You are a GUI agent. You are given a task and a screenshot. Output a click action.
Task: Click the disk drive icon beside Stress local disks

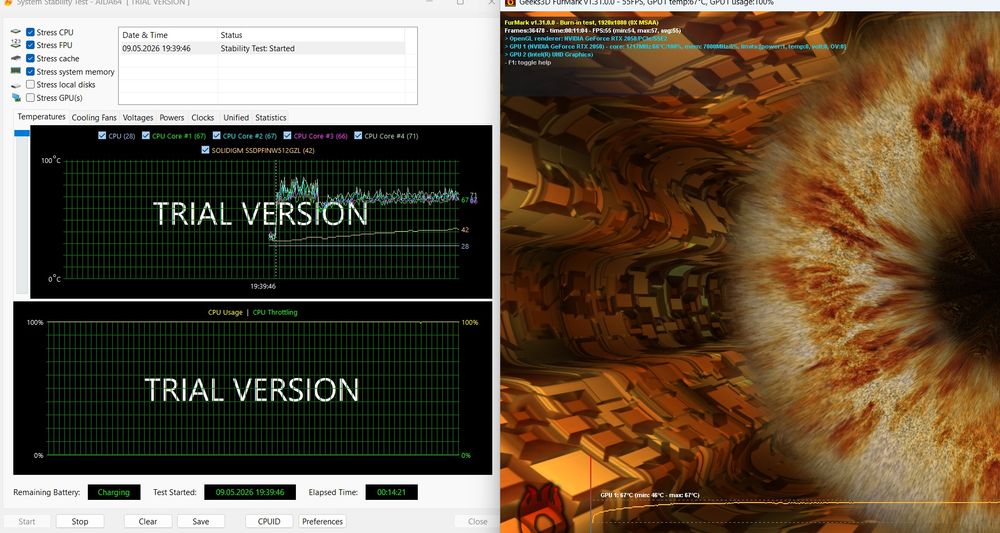(16, 85)
